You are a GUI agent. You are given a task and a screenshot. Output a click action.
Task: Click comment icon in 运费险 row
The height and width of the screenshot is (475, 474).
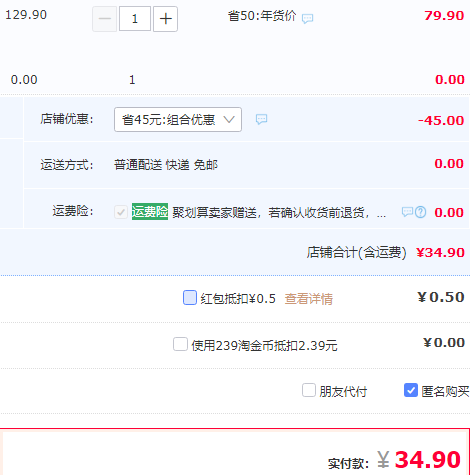coord(407,212)
